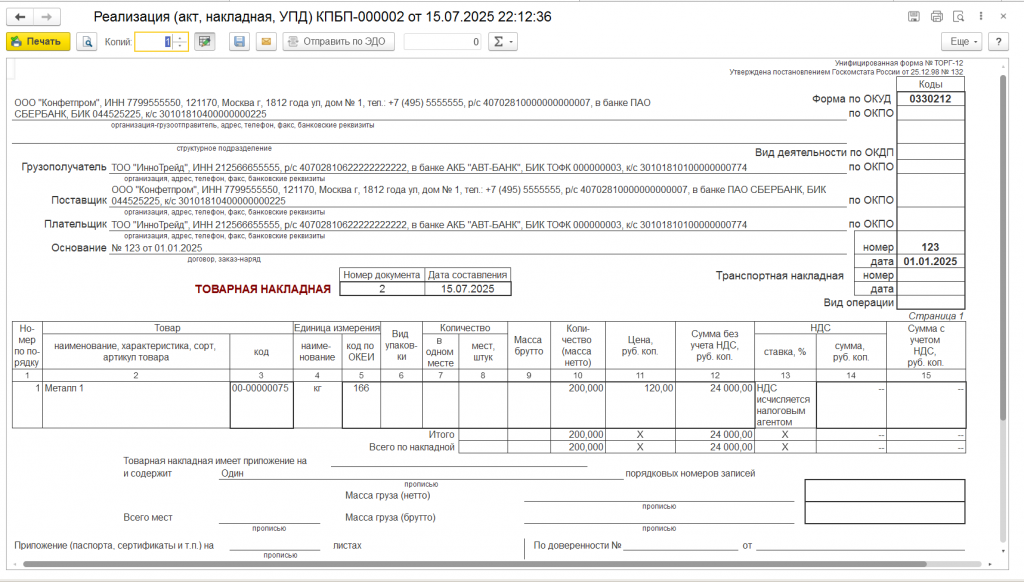The height and width of the screenshot is (582, 1024).
Task: Click the Всего мест label
Action: pos(148,517)
